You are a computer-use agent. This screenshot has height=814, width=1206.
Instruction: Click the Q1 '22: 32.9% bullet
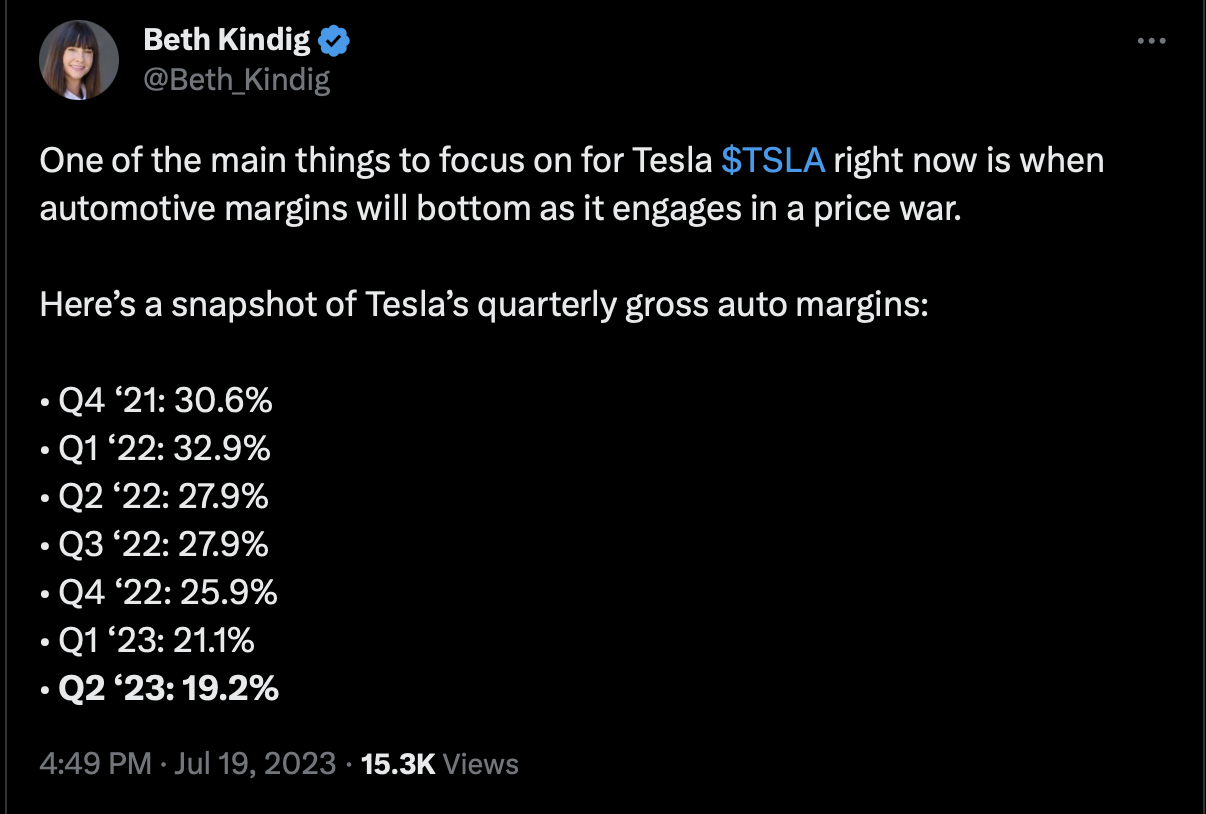tap(156, 449)
